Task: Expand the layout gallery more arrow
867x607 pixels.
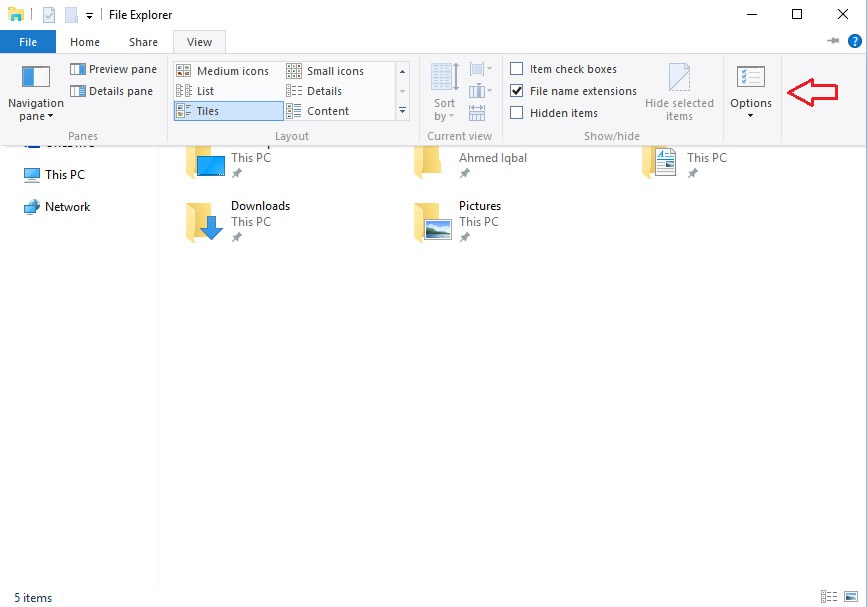Action: [x=402, y=110]
